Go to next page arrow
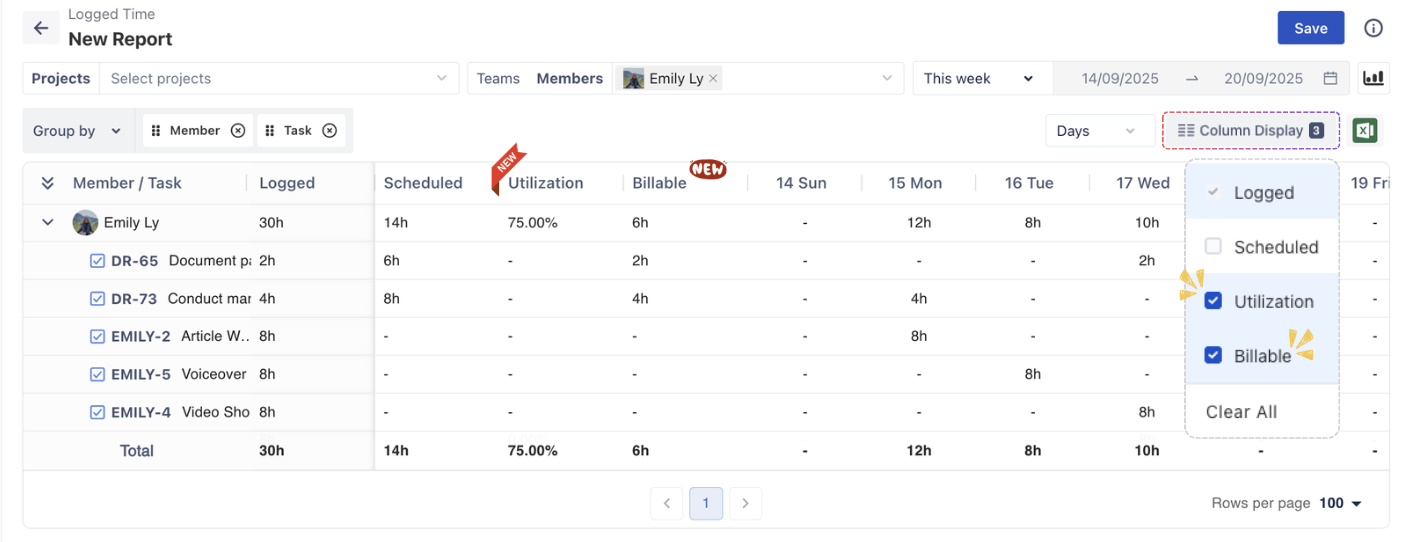This screenshot has height=542, width=1422. [745, 504]
